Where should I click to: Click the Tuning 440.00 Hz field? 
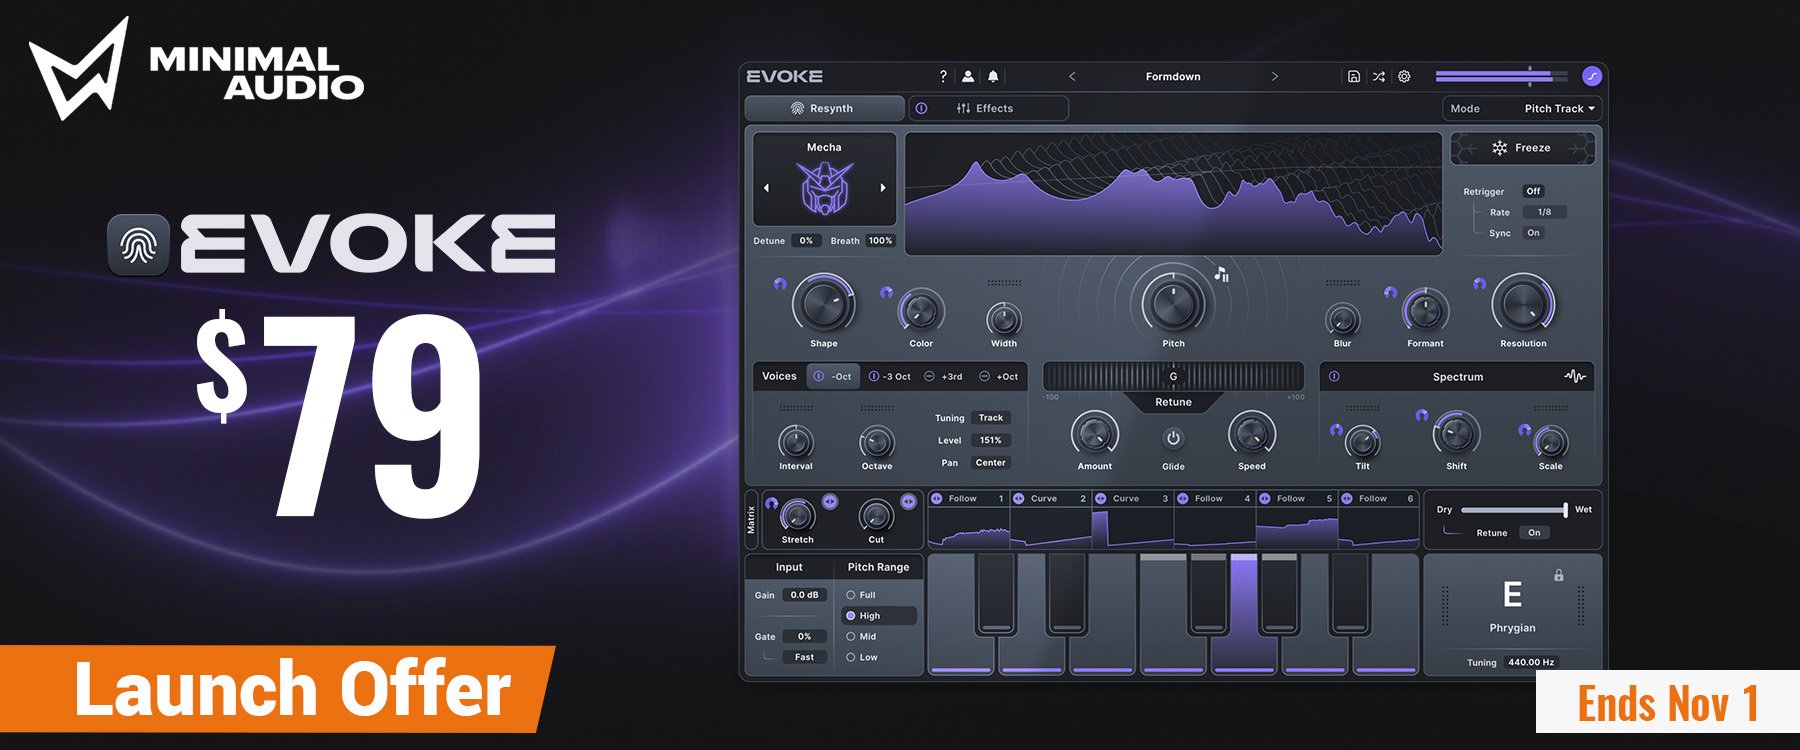(x=1530, y=662)
